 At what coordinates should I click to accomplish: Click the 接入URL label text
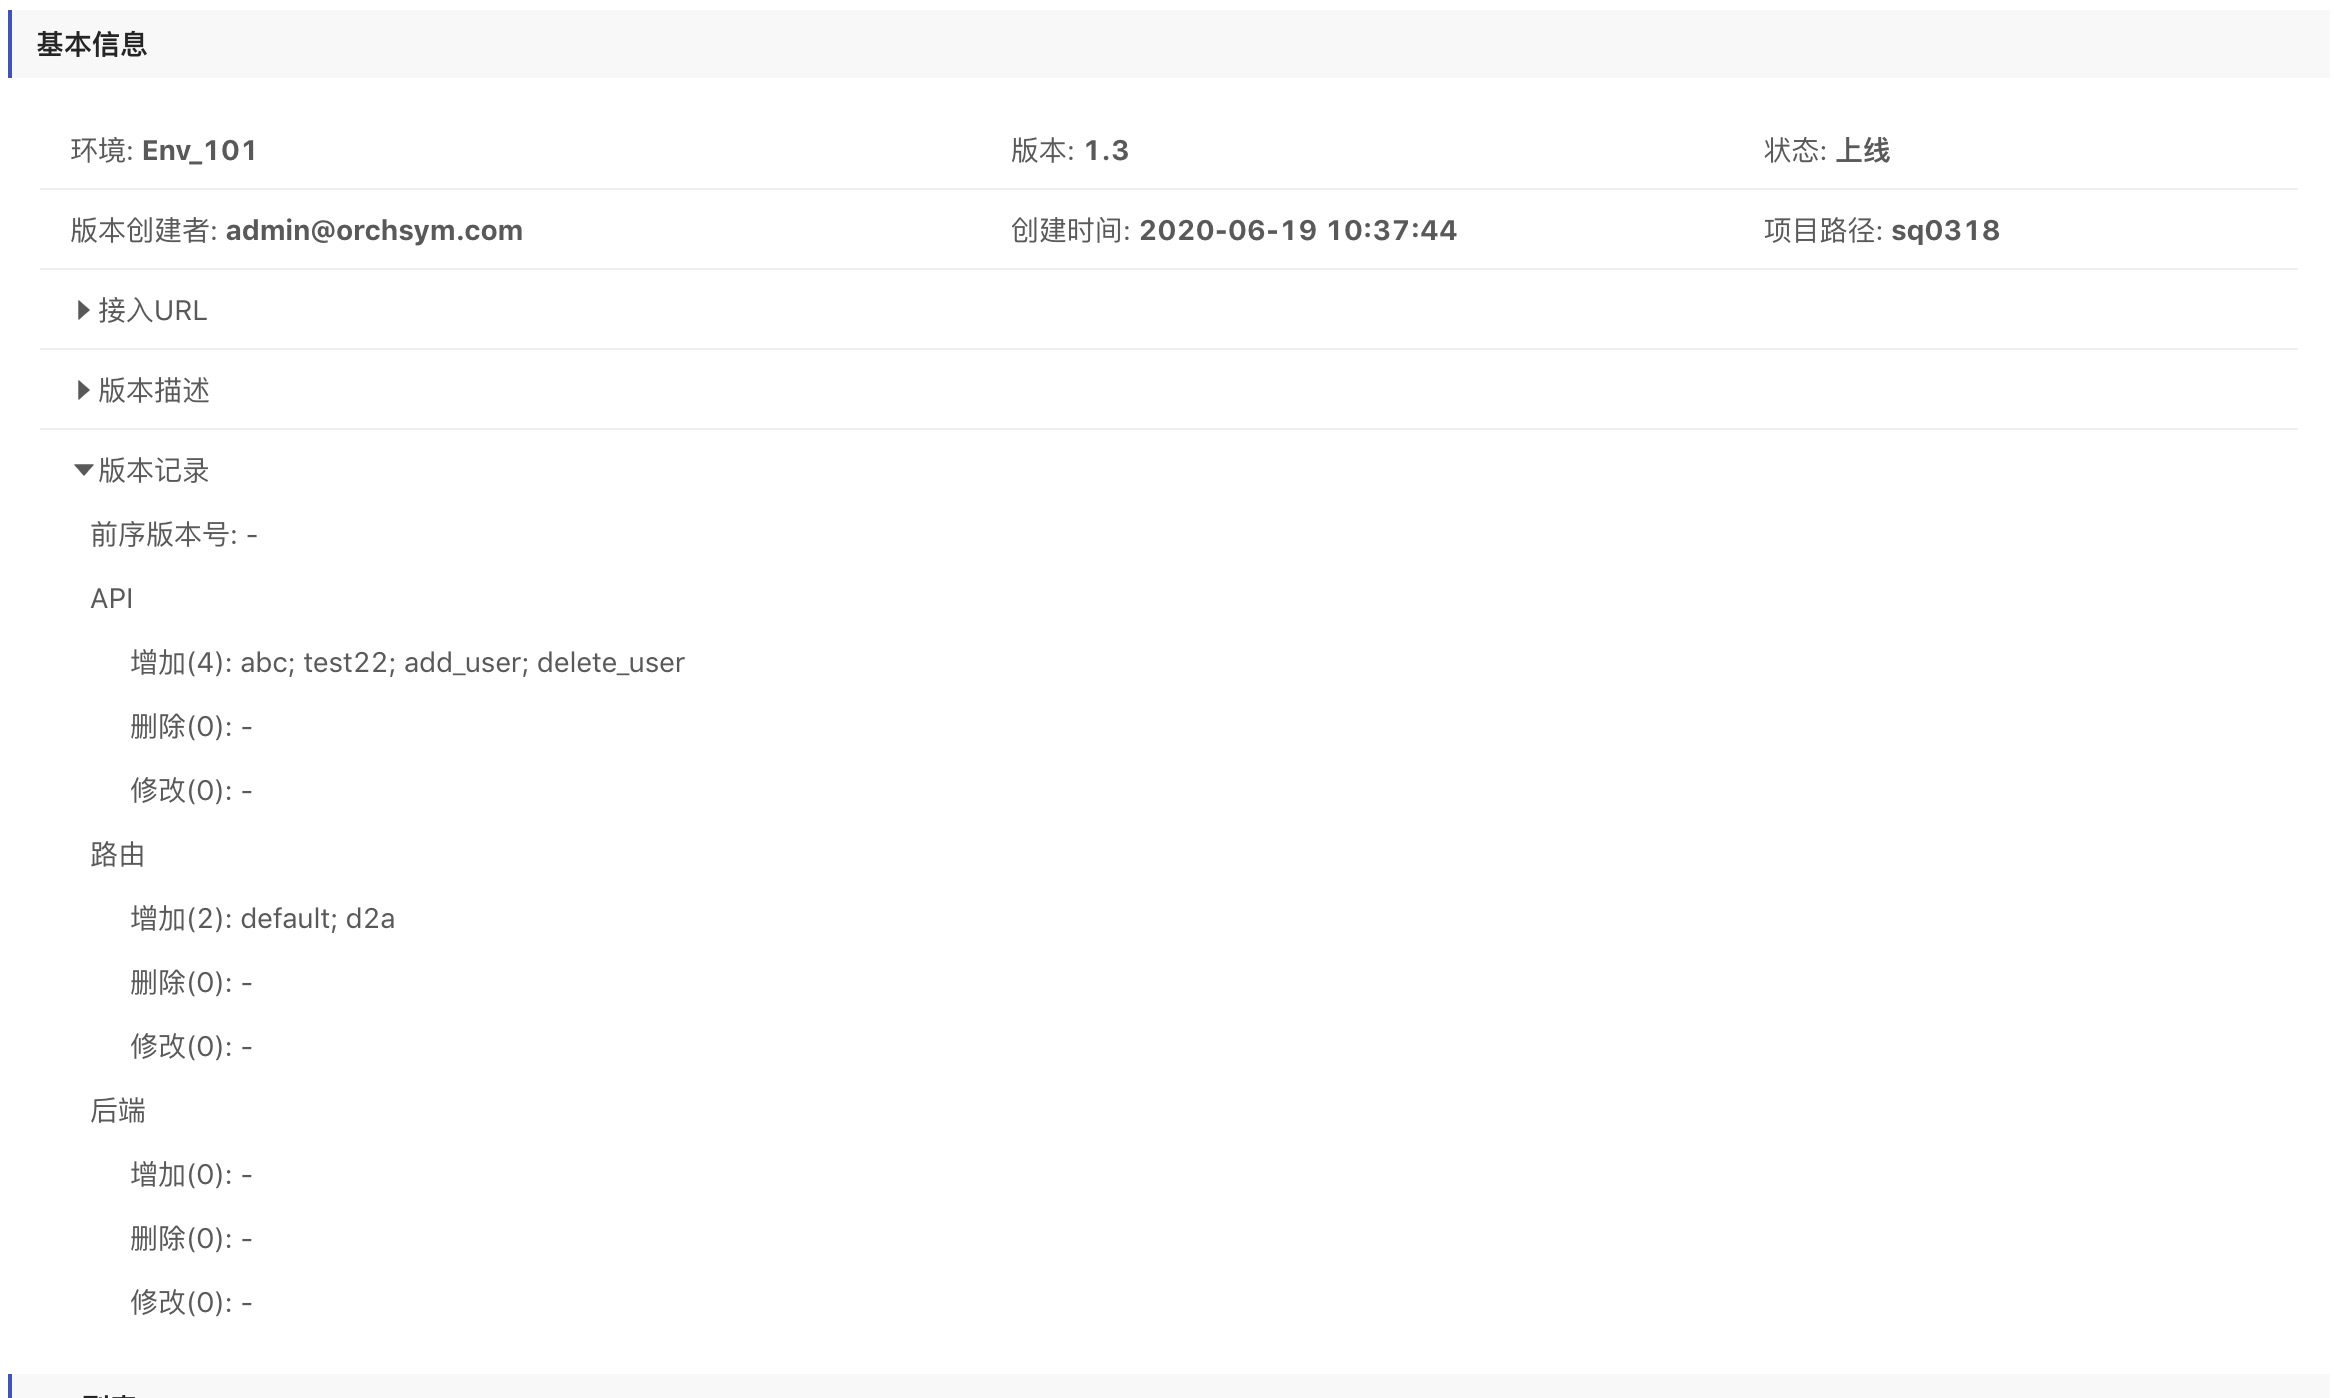pyautogui.click(x=153, y=311)
